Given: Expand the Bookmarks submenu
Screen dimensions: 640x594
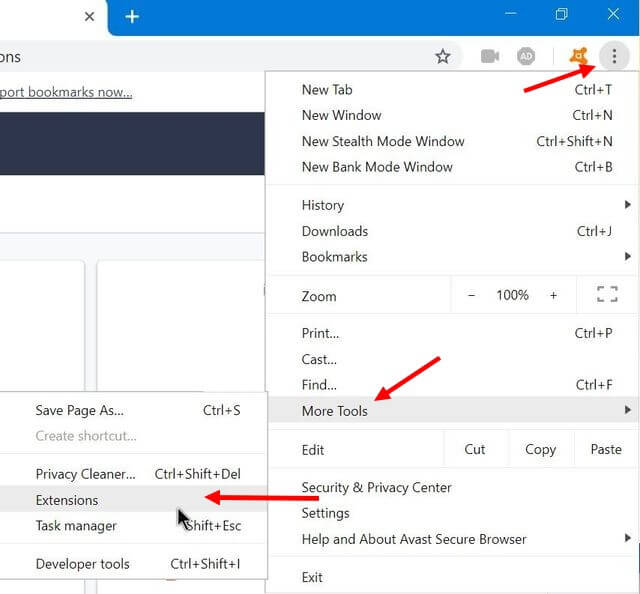Looking at the screenshot, I should (x=451, y=257).
